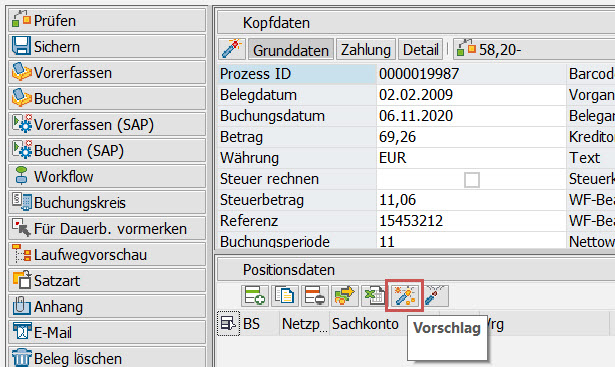Click the Buchungsdatum field 06.11.2020
Screen dimensions: 615x367
[x=471, y=116]
